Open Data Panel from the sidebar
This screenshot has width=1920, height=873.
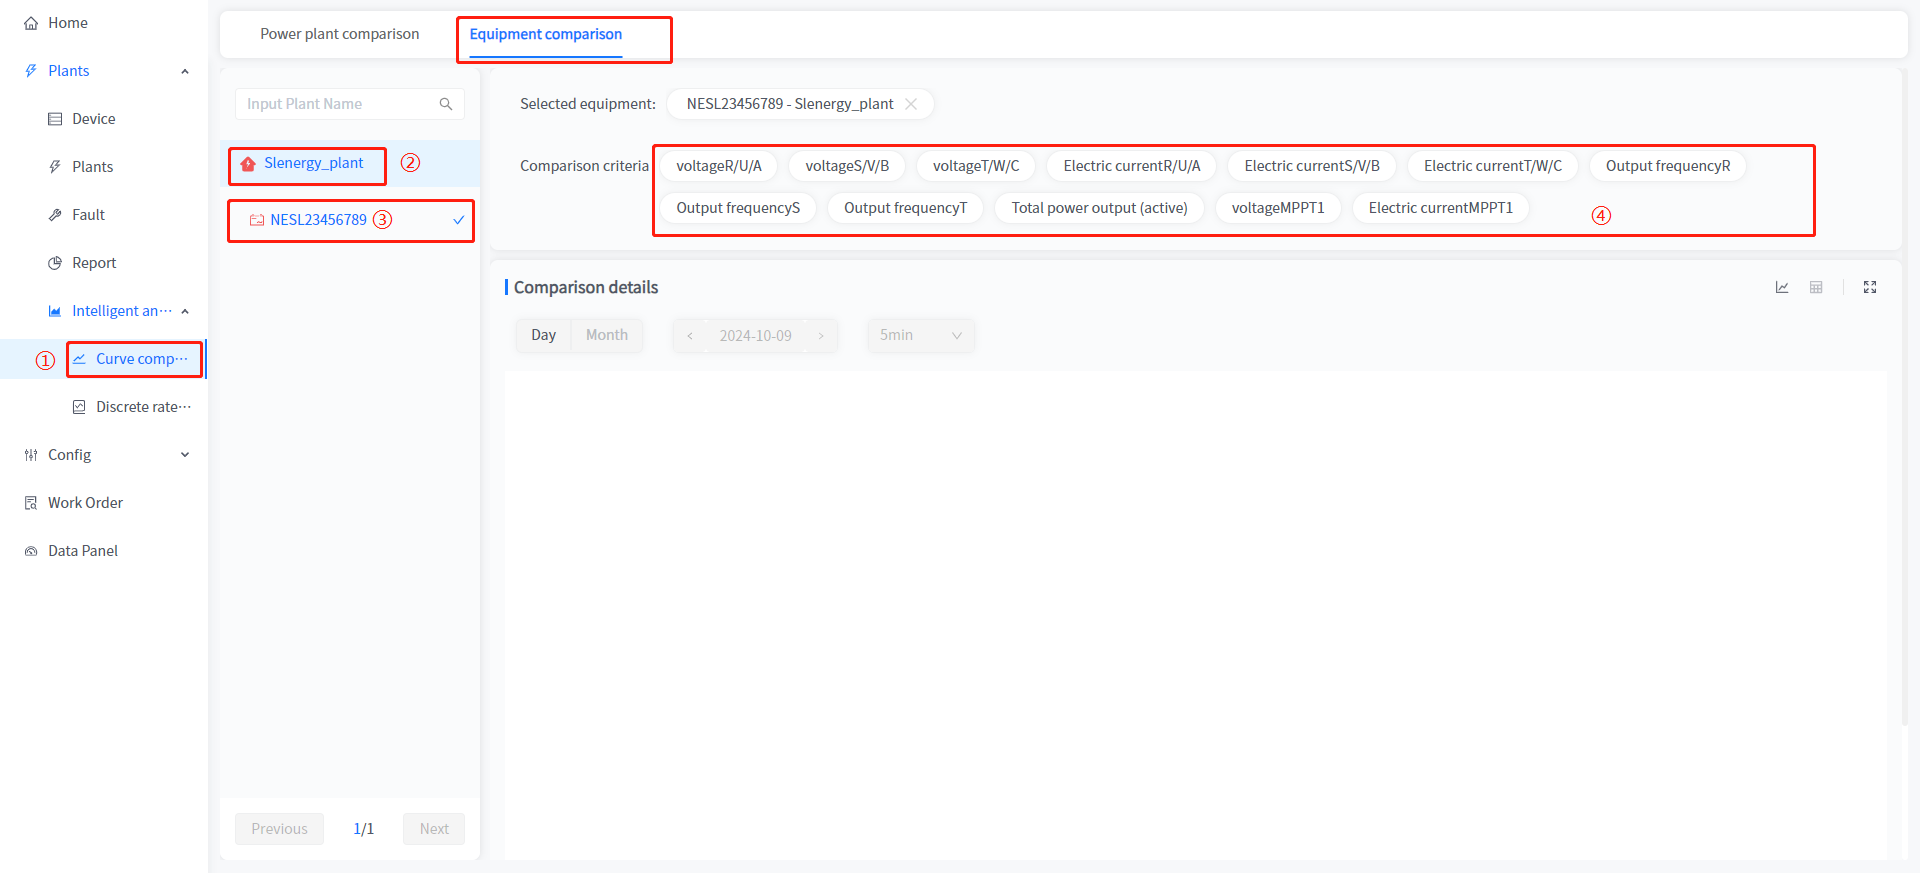coord(82,551)
